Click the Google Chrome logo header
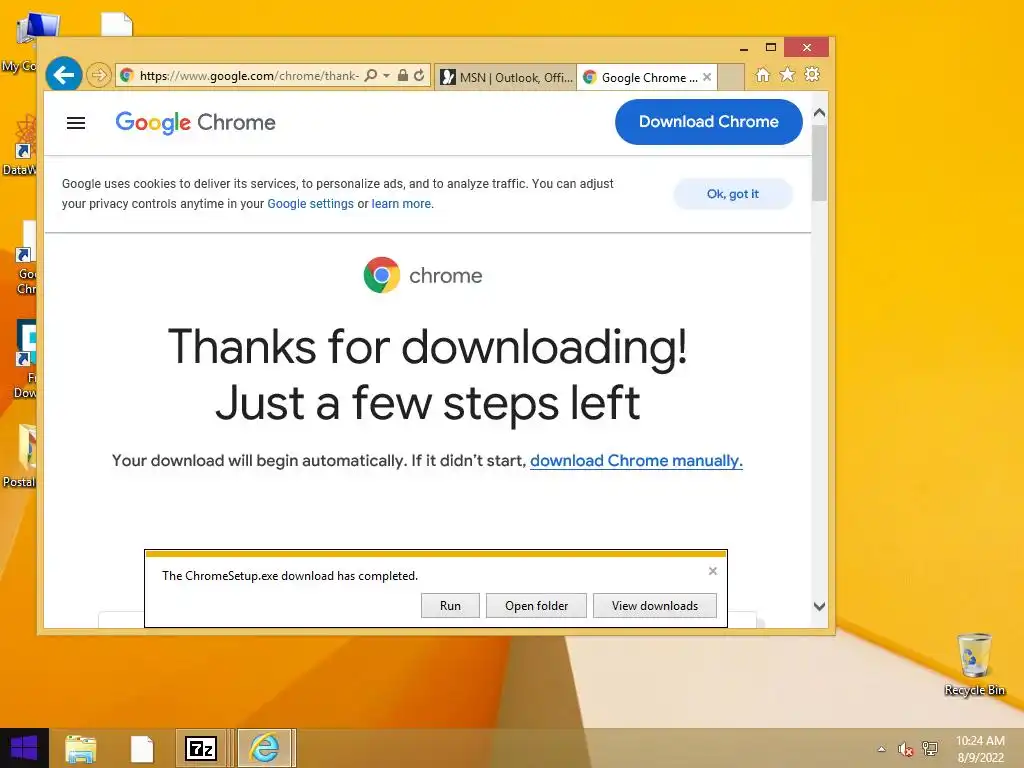Image resolution: width=1024 pixels, height=768 pixels. 195,122
